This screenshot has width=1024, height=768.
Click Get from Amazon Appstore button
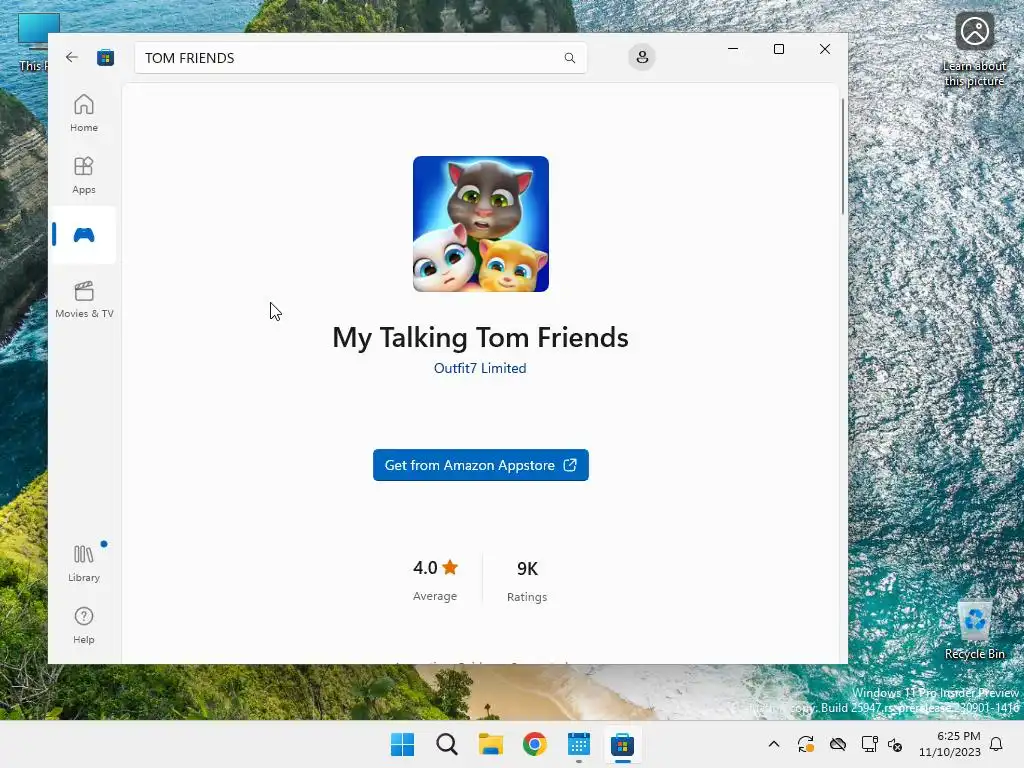click(x=481, y=465)
